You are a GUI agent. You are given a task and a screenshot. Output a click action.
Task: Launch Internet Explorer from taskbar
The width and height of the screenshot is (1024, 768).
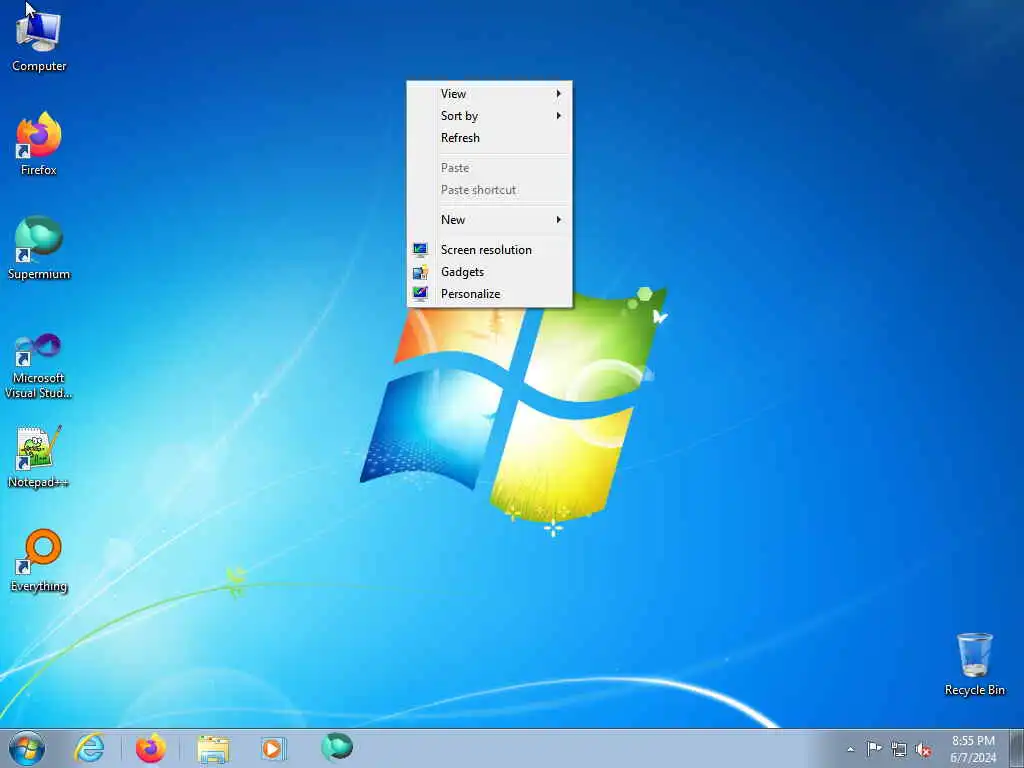tap(89, 748)
